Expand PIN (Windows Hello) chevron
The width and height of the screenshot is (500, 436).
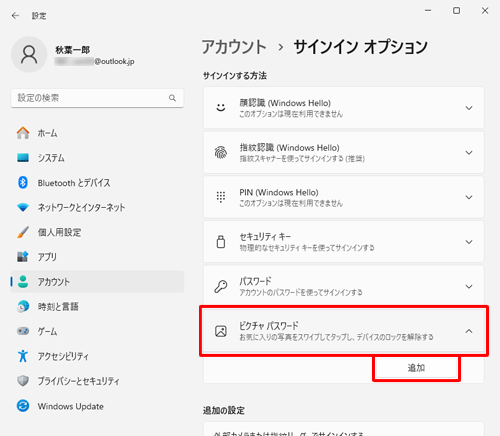(x=469, y=197)
